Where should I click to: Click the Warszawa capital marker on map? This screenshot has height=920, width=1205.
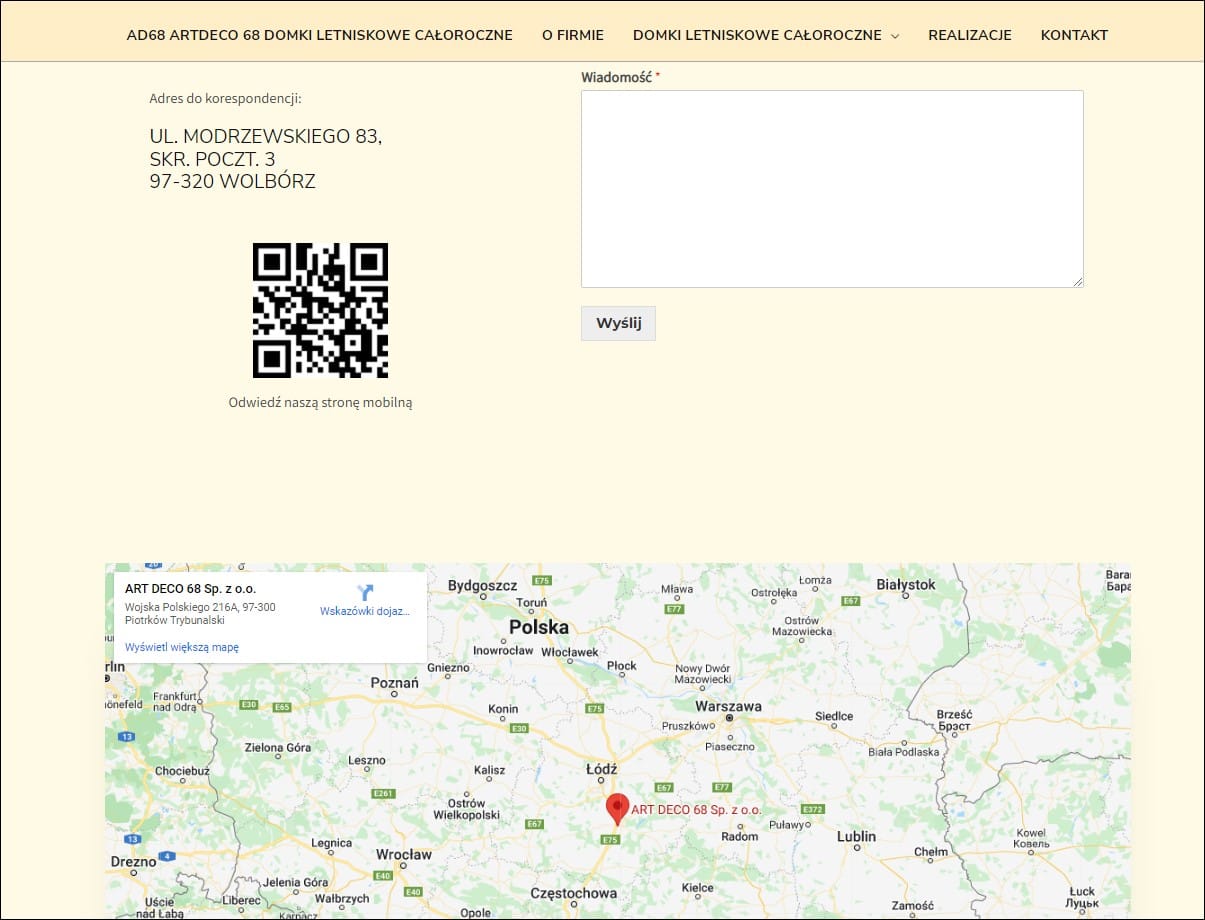click(x=730, y=718)
